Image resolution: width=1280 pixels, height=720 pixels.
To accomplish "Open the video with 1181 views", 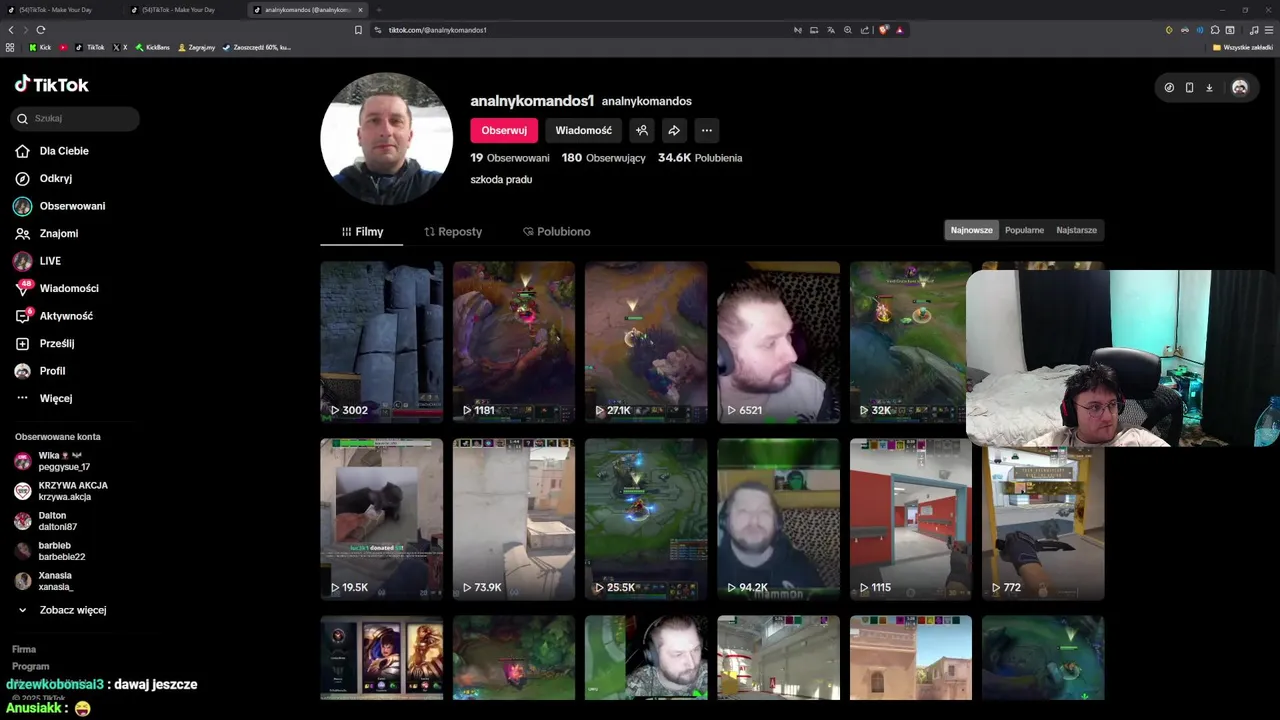I will 514,342.
